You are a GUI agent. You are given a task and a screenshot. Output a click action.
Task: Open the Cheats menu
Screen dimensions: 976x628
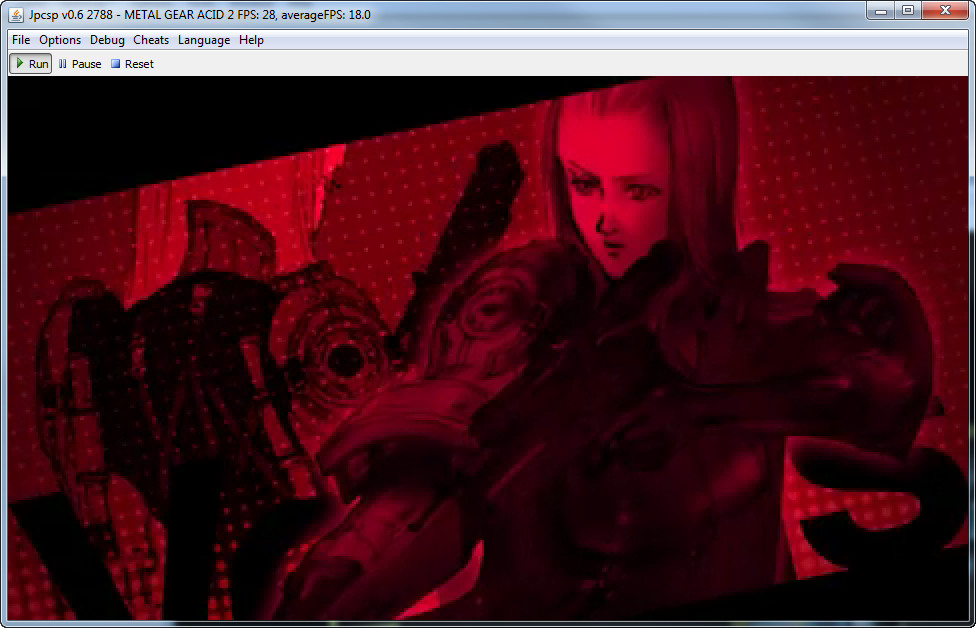click(x=151, y=40)
